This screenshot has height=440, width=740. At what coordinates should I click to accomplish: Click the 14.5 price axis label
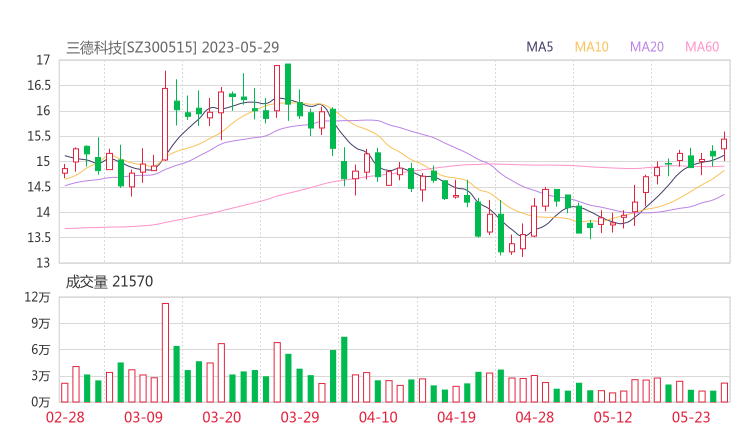tap(39, 187)
